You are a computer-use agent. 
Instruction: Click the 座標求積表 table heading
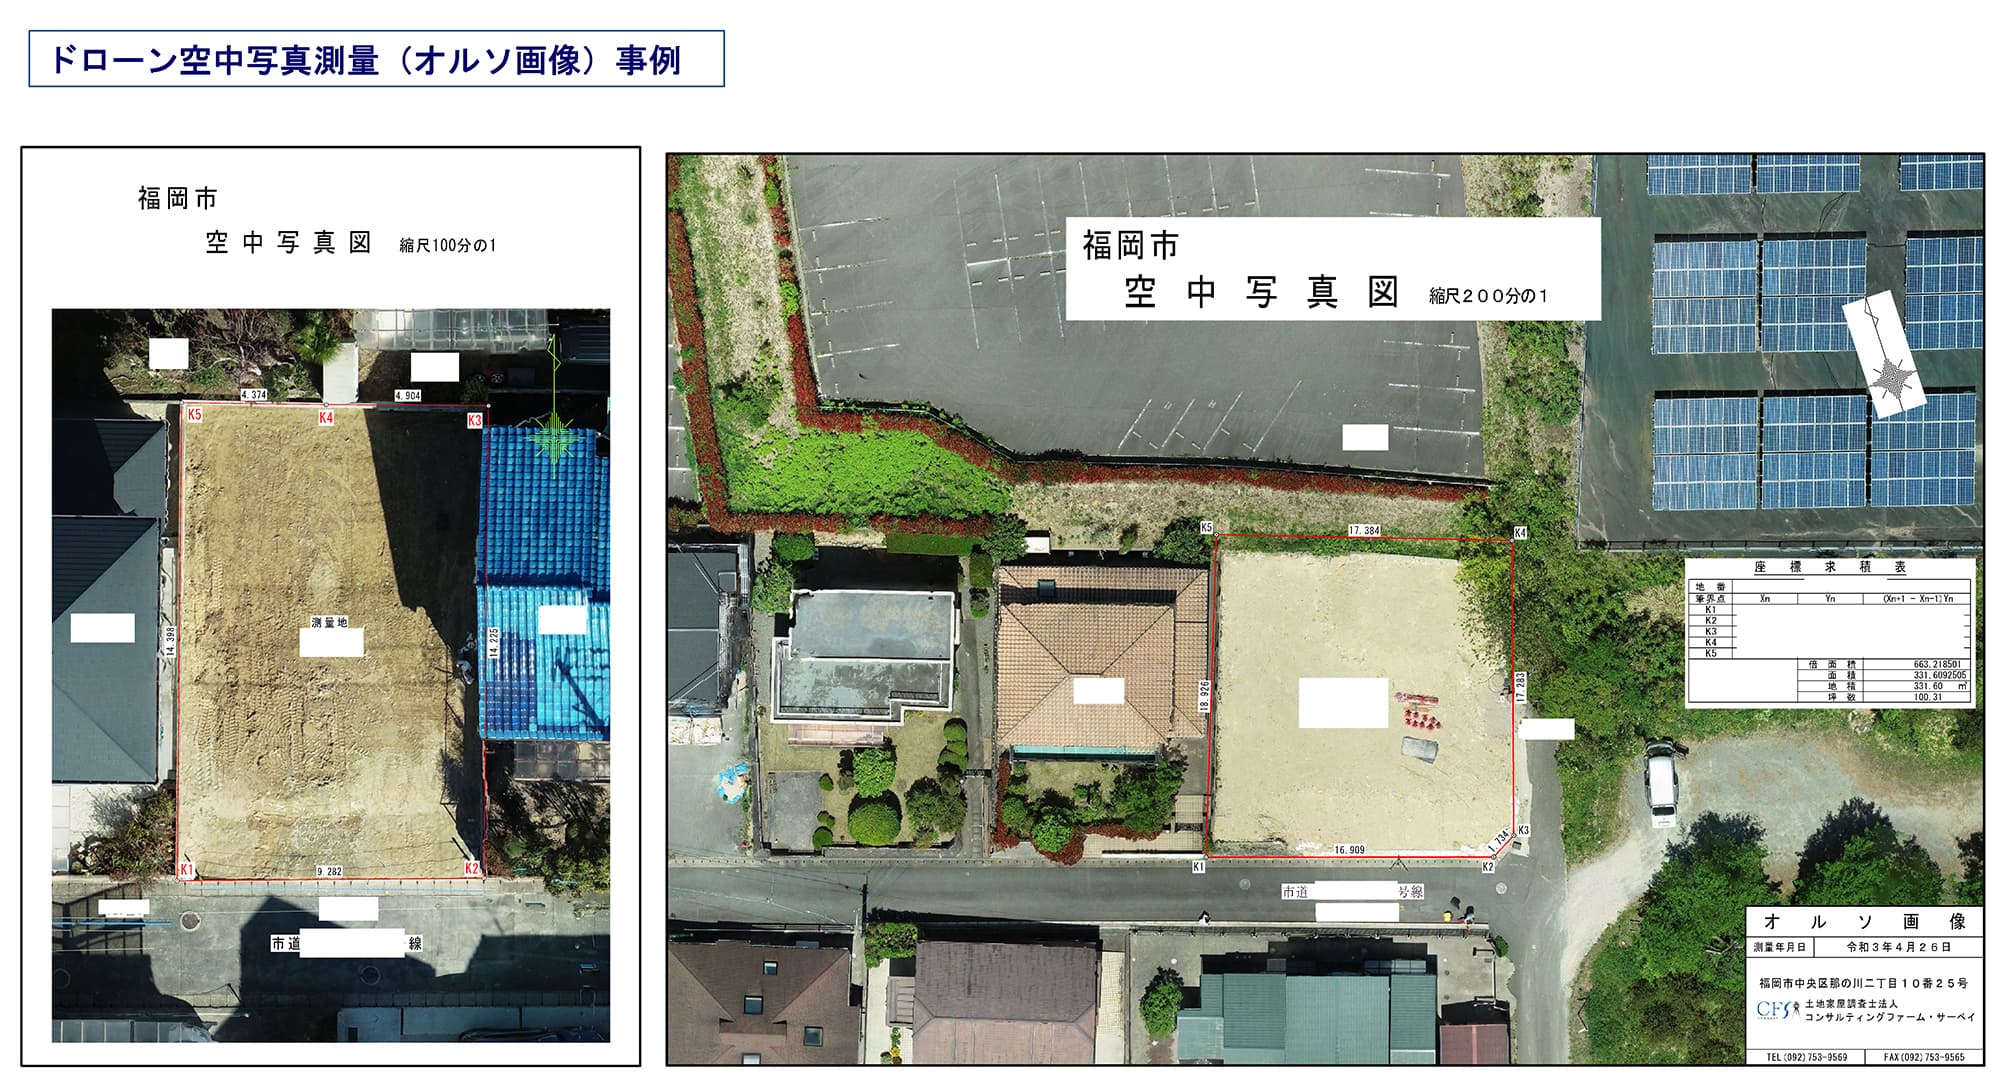click(1830, 567)
